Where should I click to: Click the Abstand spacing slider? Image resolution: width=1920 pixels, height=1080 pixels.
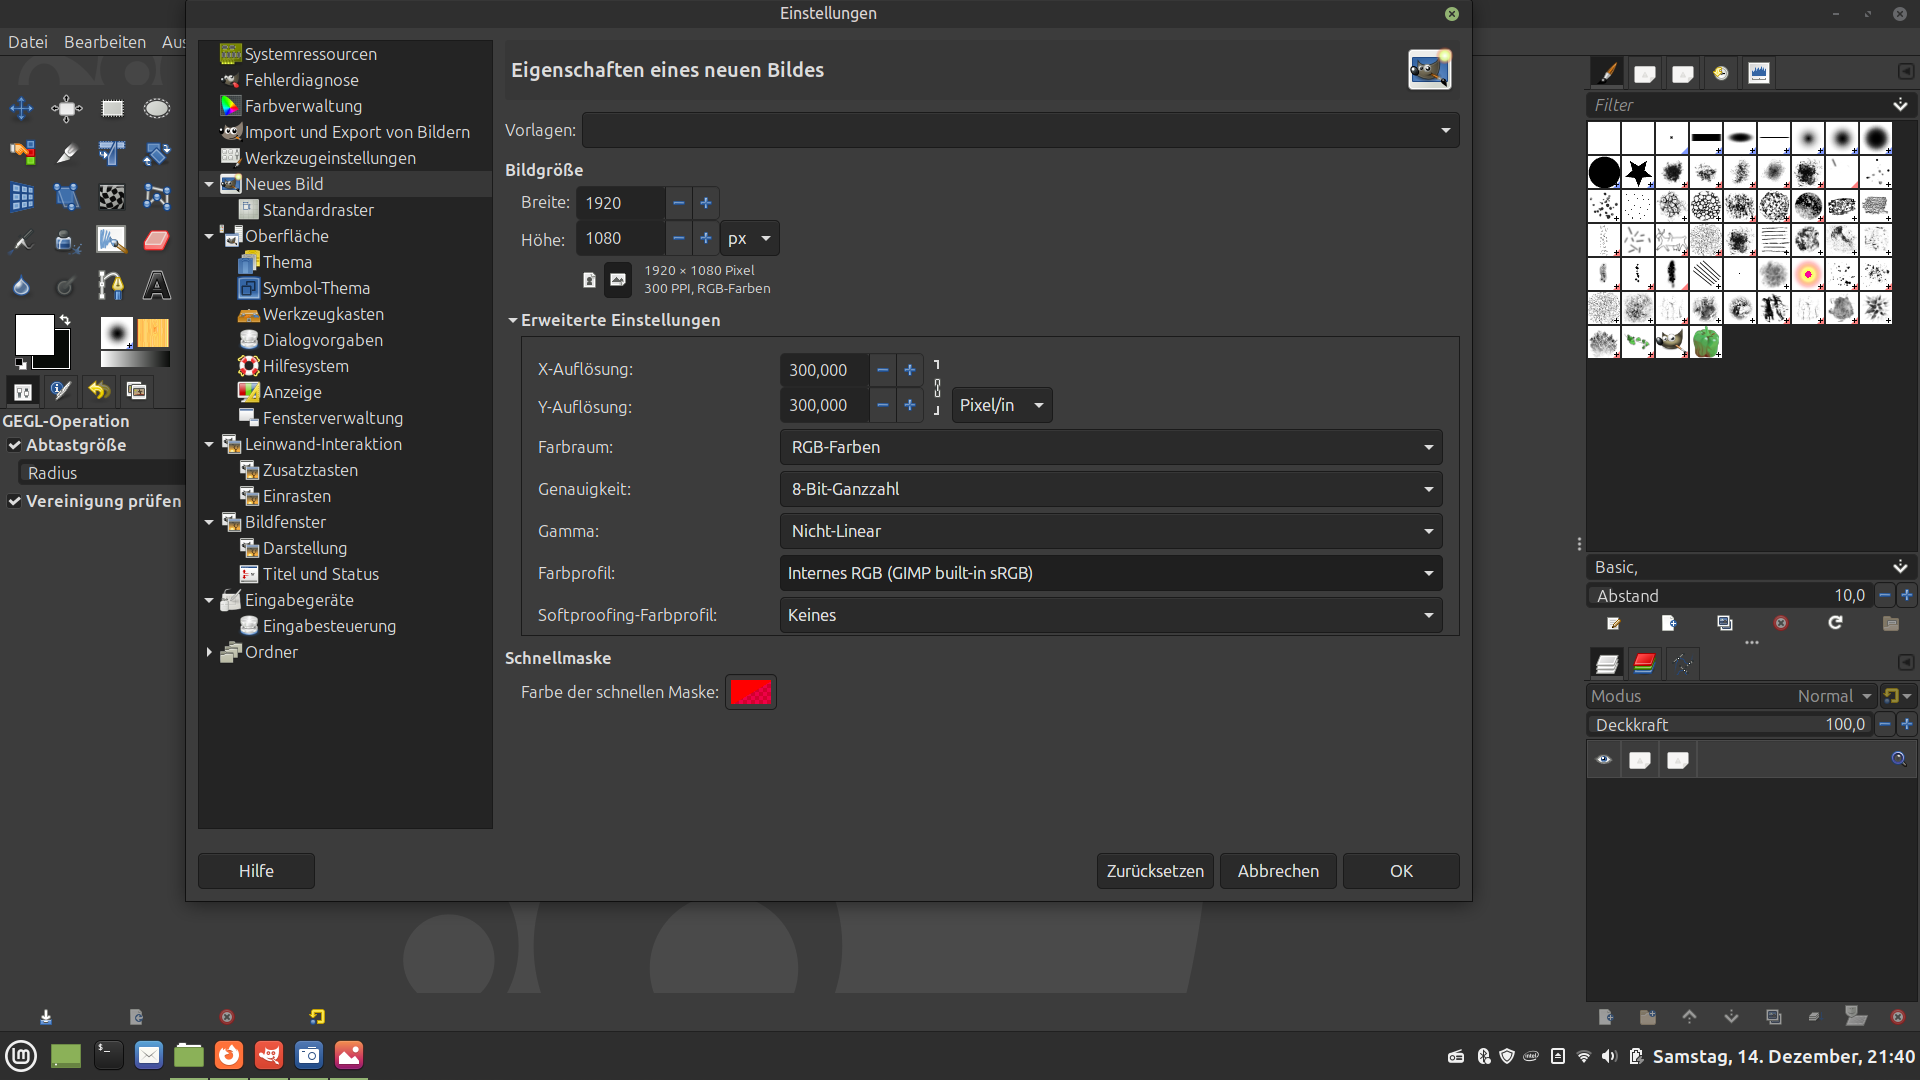pyautogui.click(x=1730, y=595)
